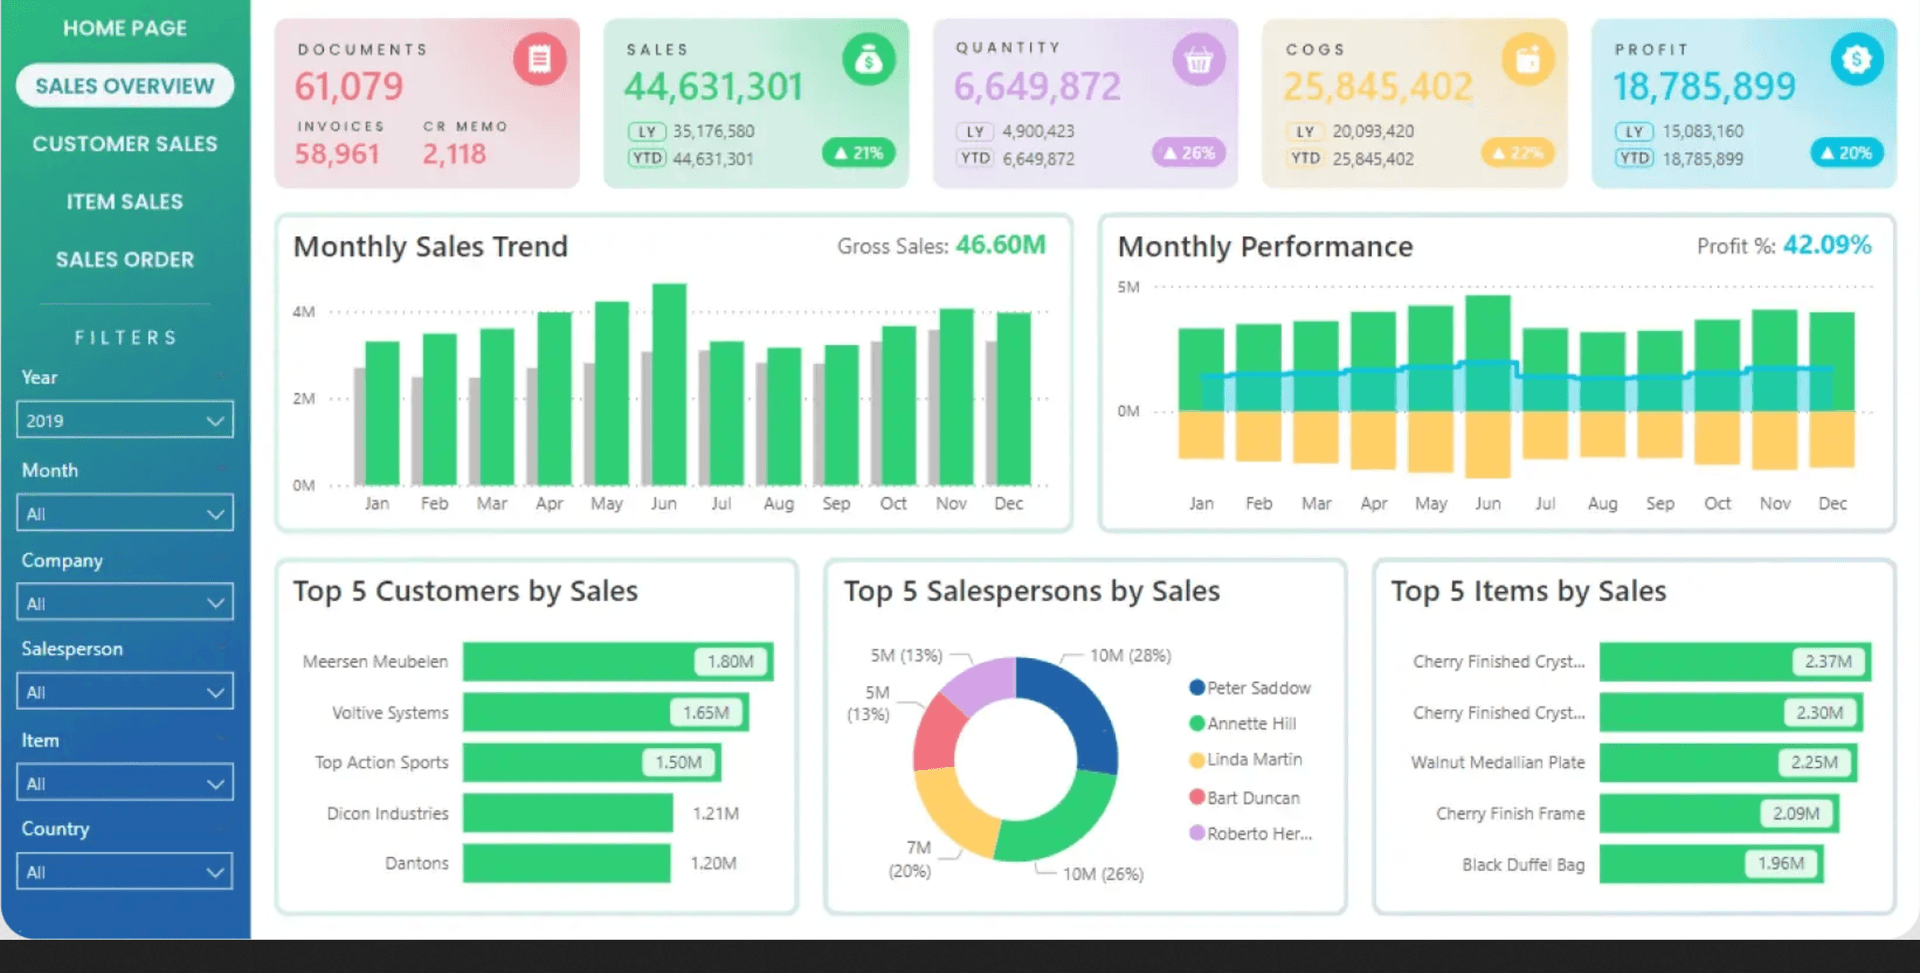
Task: Open Customer Sales page
Action: tap(125, 144)
